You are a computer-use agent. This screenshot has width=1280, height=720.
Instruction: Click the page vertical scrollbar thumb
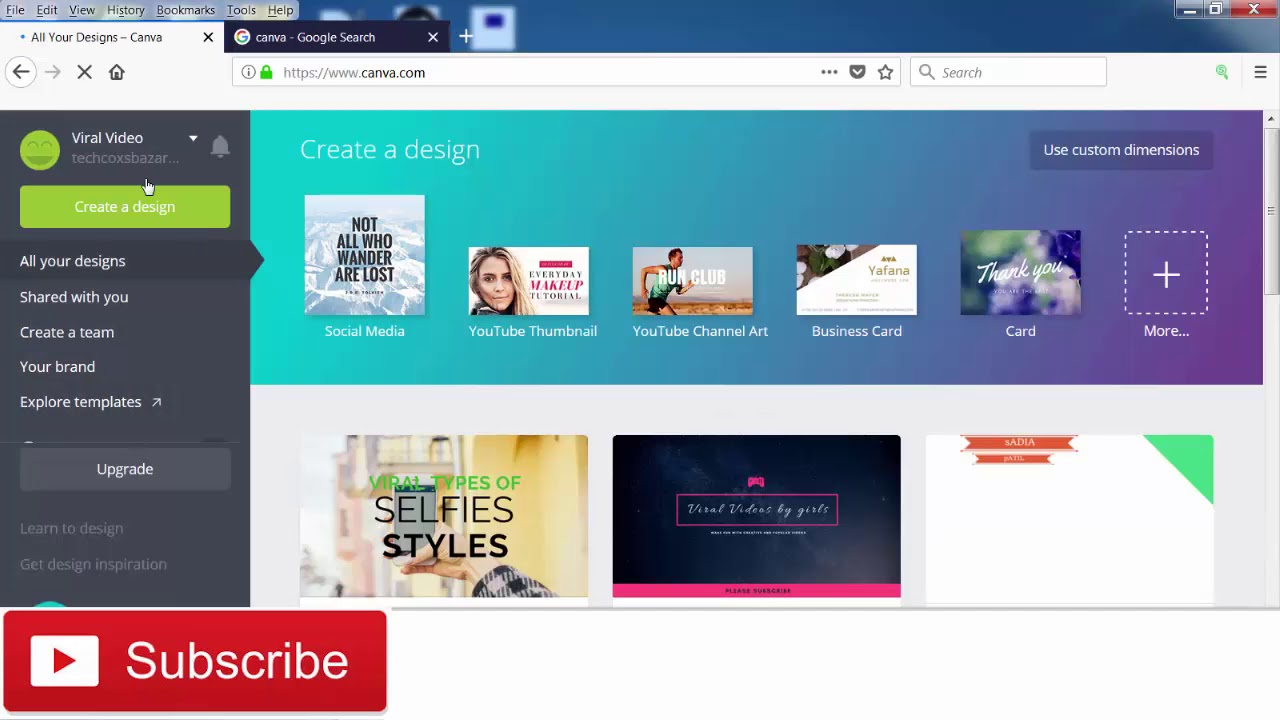click(1271, 212)
